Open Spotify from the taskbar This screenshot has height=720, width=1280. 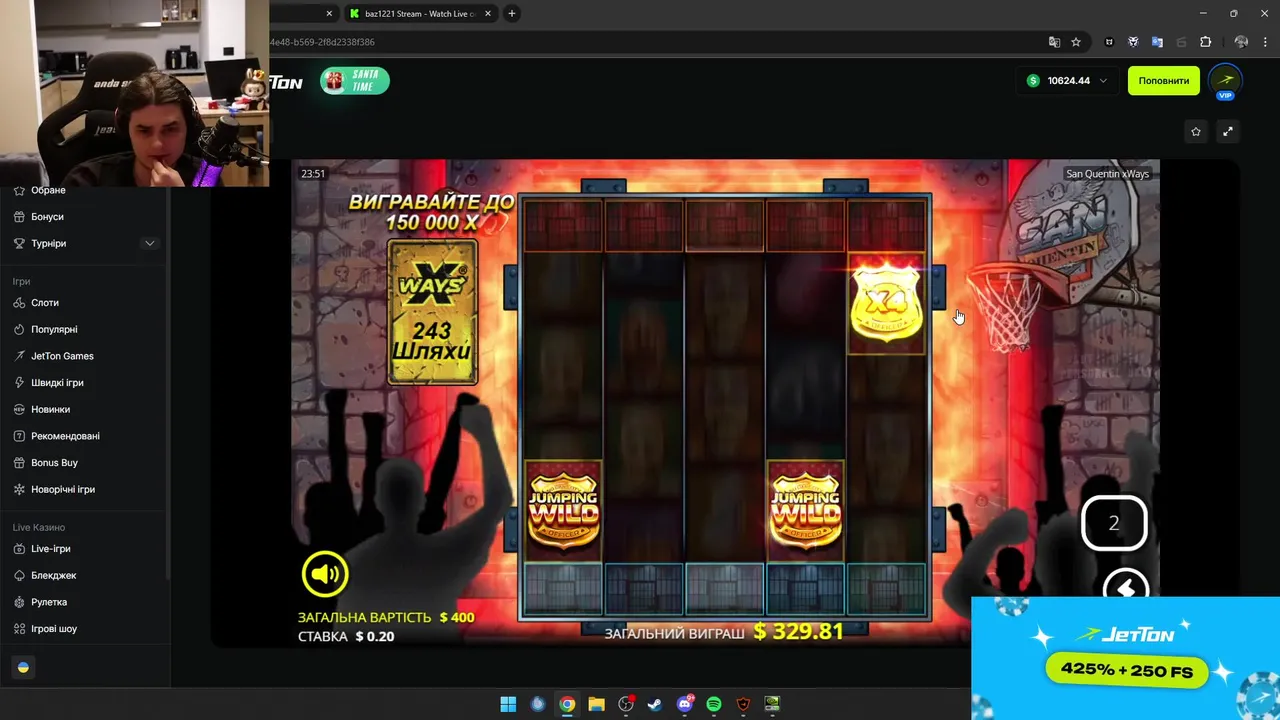click(x=714, y=704)
